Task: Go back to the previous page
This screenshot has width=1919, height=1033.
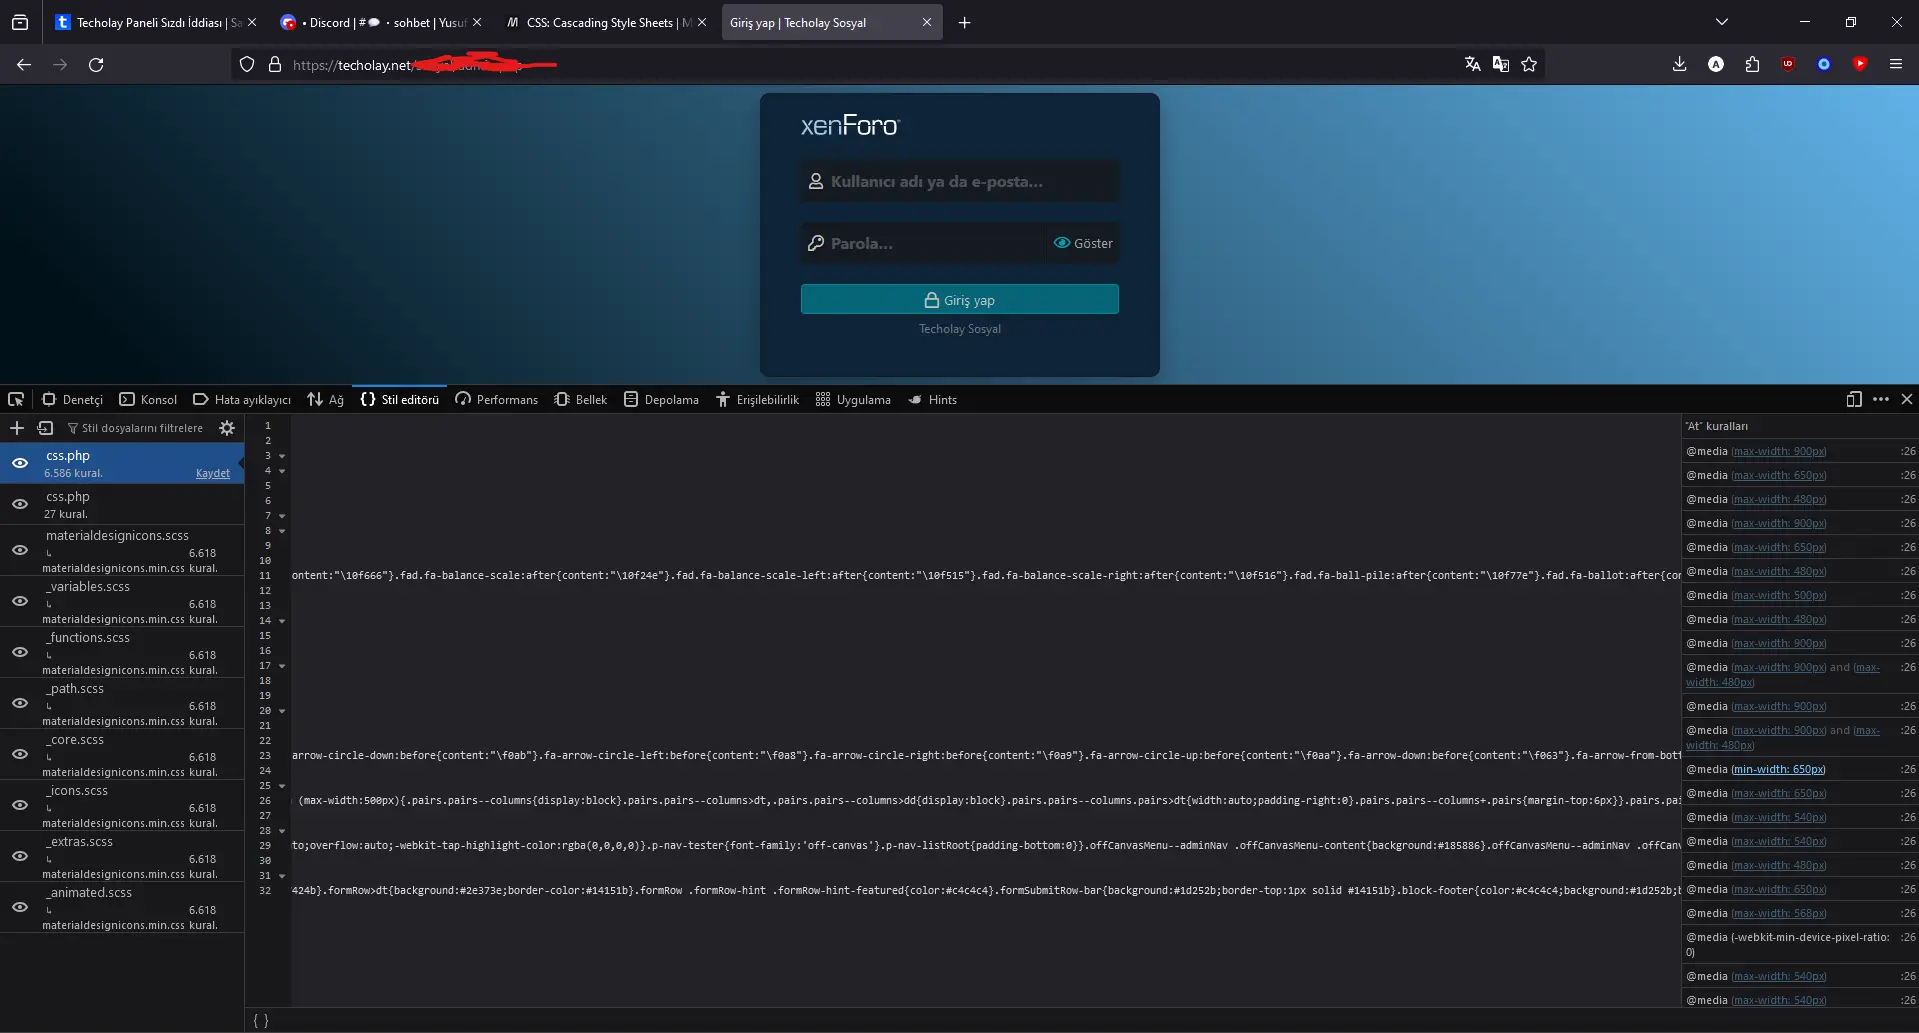Action: [24, 64]
